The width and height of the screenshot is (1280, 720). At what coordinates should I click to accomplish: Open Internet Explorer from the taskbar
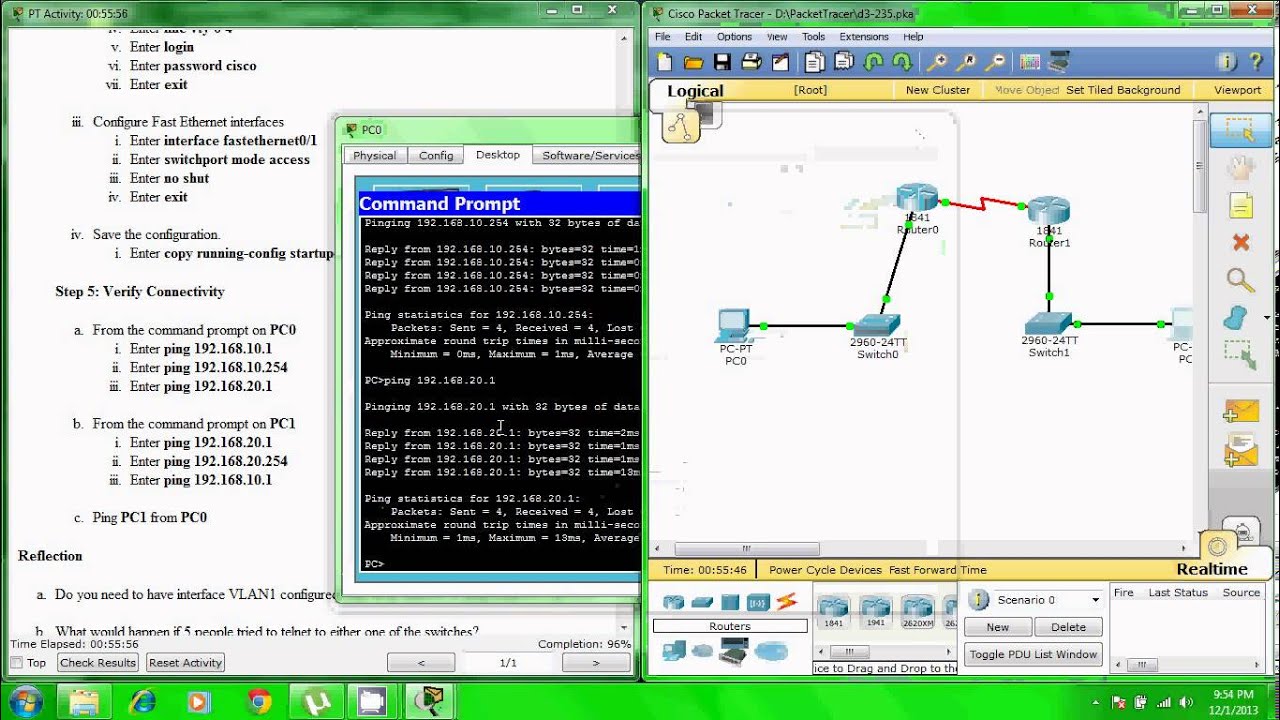point(144,702)
